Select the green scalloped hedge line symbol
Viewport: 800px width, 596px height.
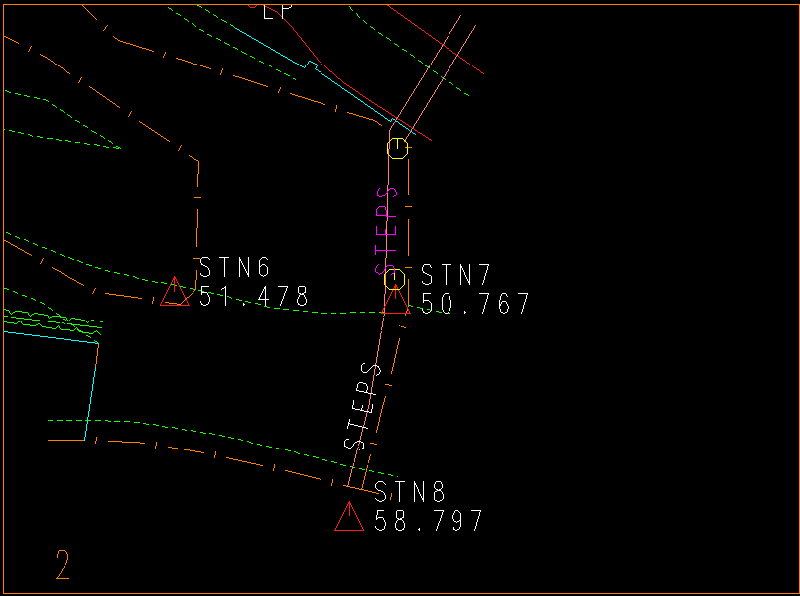point(50,322)
